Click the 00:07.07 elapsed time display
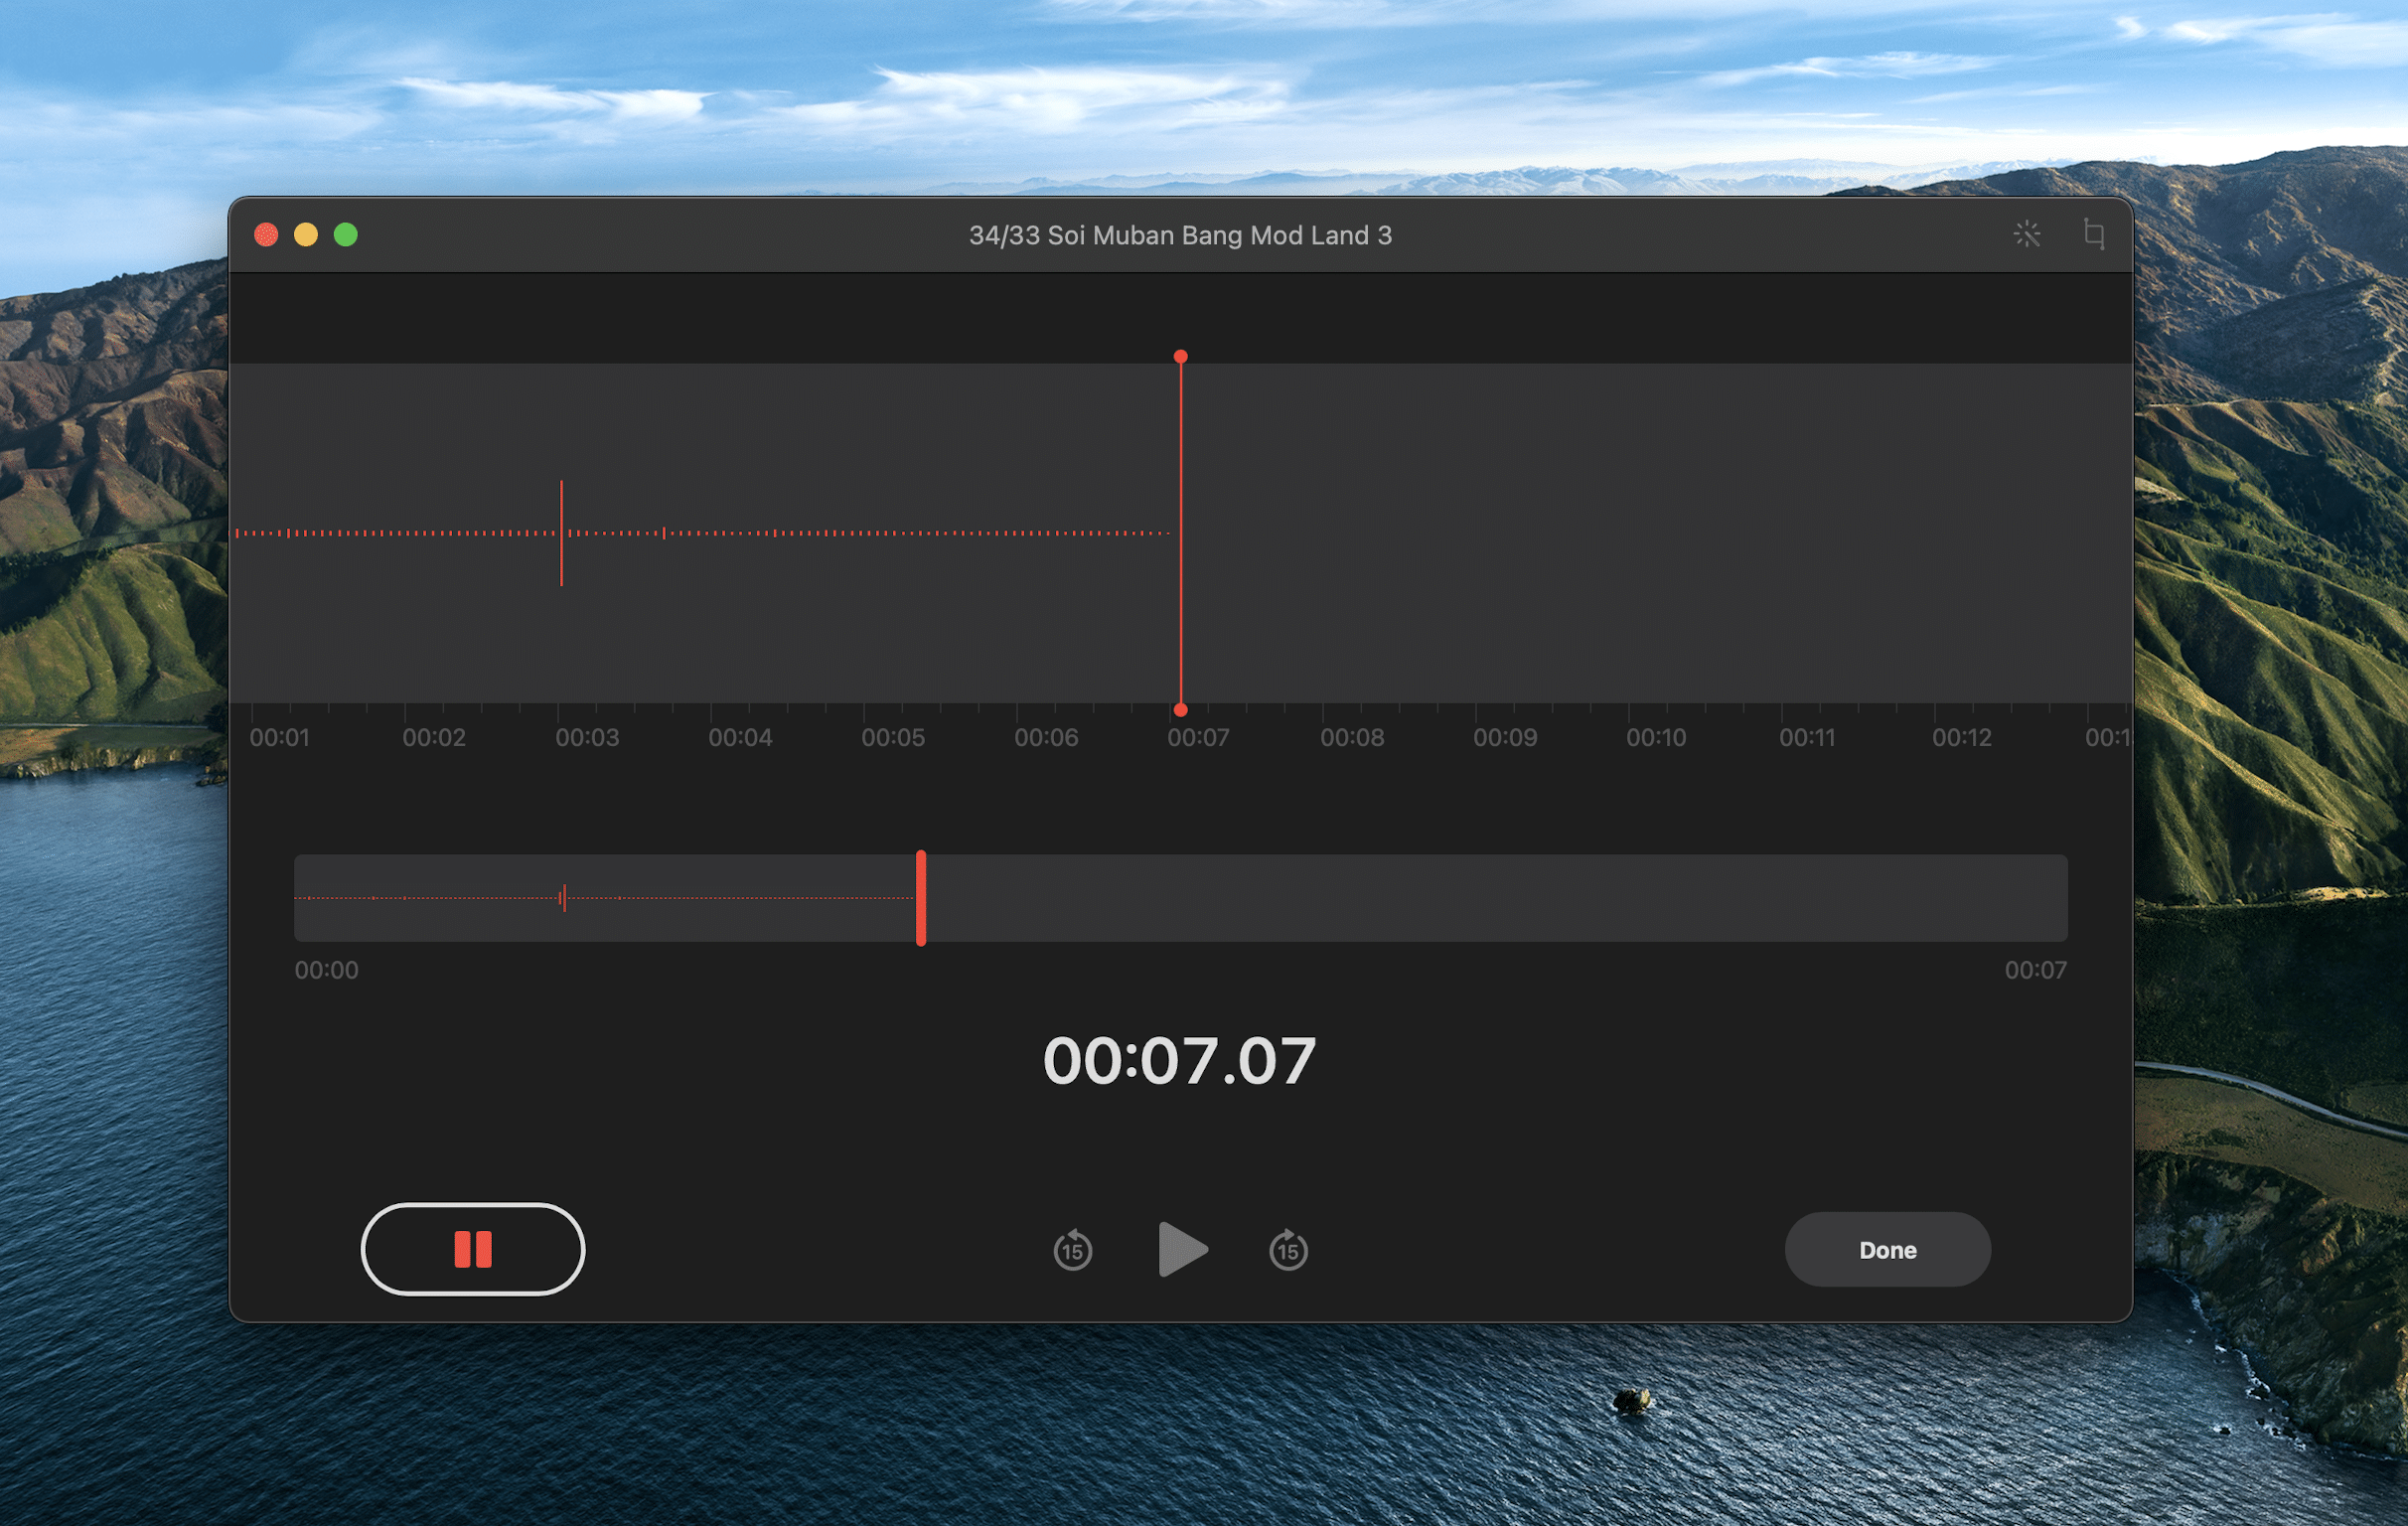The height and width of the screenshot is (1526, 2408). tap(1180, 1061)
